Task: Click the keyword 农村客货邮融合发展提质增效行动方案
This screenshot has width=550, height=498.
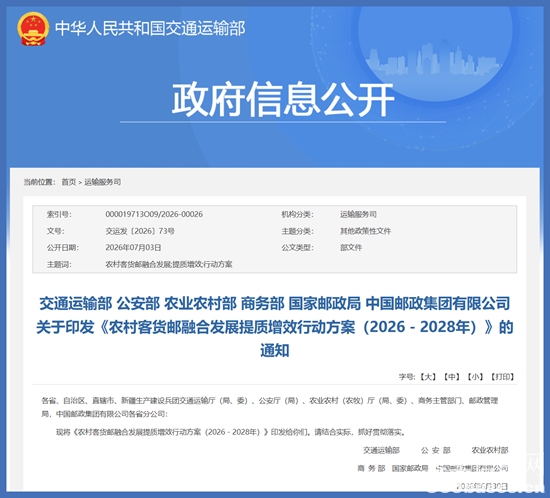Action: tap(169, 264)
